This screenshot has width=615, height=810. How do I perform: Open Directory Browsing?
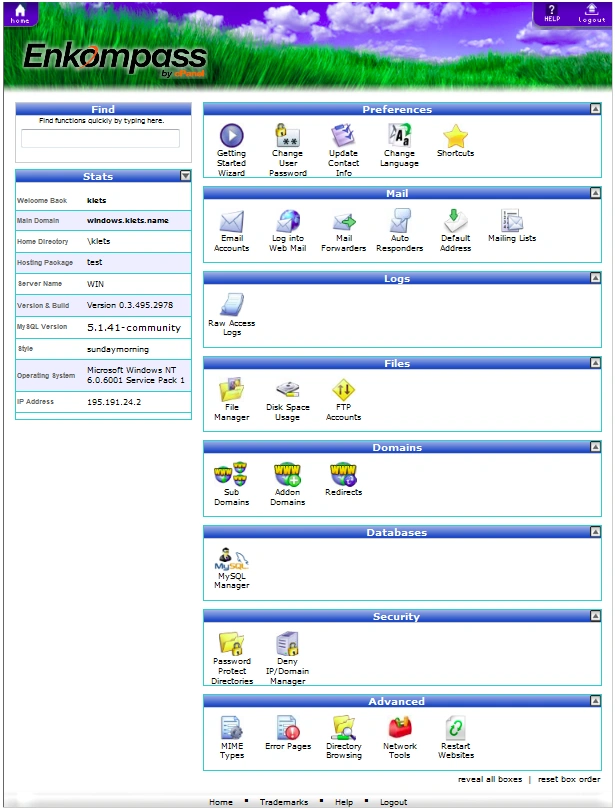pyautogui.click(x=344, y=737)
